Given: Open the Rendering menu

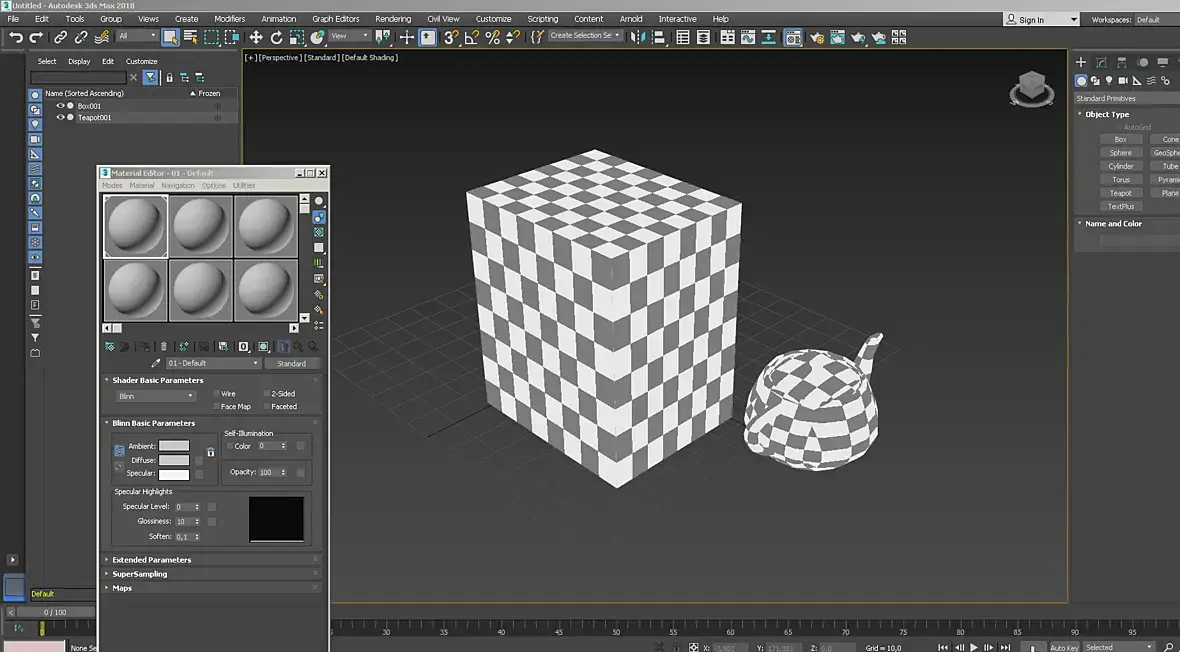Looking at the screenshot, I should pyautogui.click(x=393, y=19).
